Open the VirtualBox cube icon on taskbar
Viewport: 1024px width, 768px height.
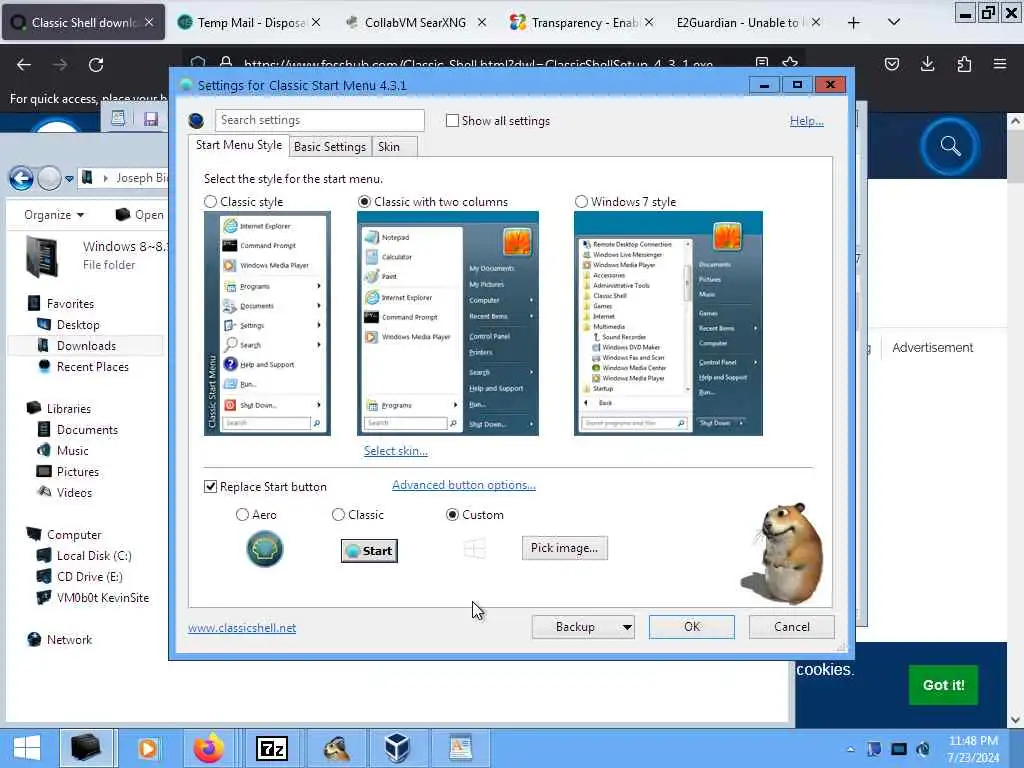397,748
